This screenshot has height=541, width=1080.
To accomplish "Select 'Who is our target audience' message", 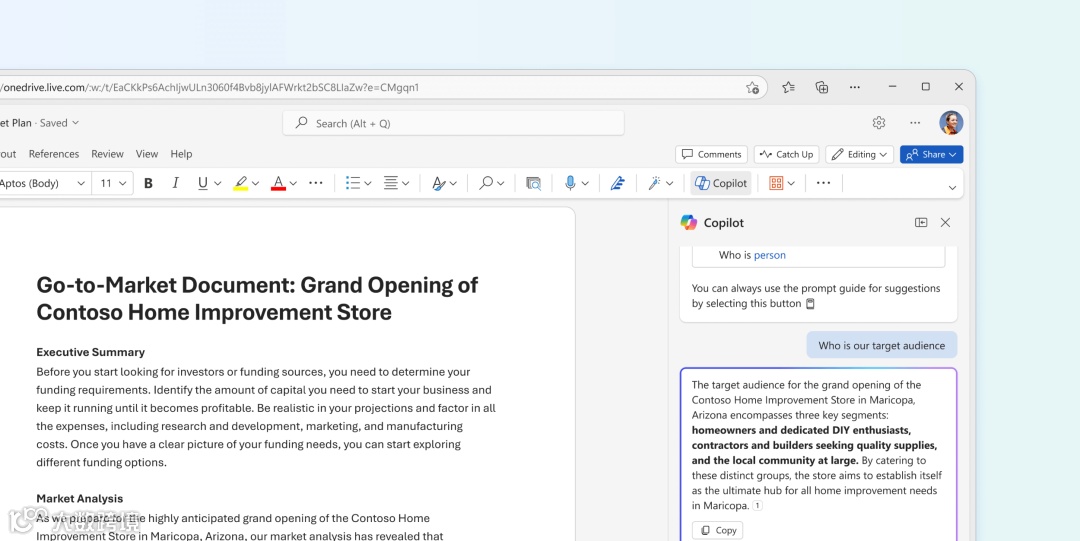I will 882,345.
